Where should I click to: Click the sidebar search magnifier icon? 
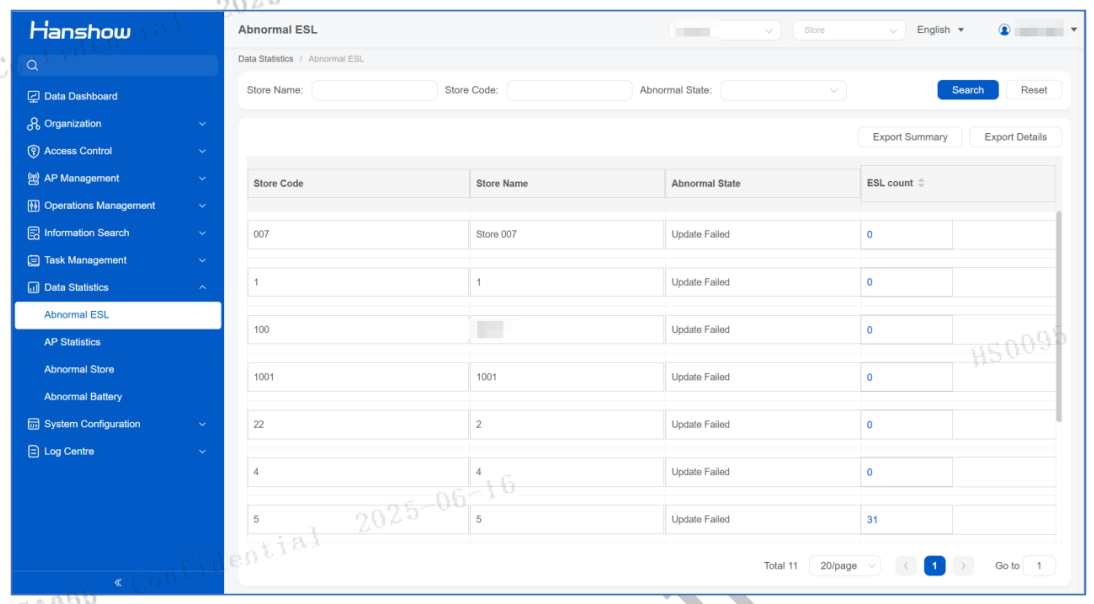pyautogui.click(x=32, y=66)
